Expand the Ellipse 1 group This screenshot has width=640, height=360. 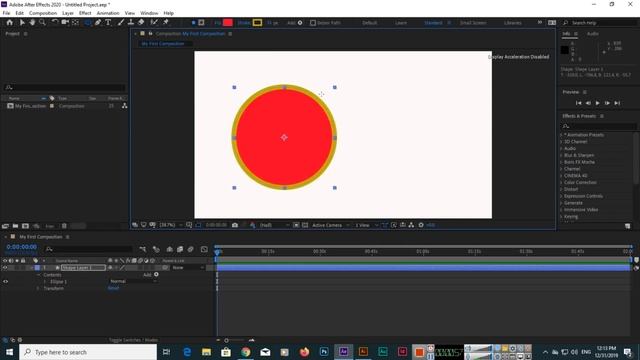coord(45,282)
